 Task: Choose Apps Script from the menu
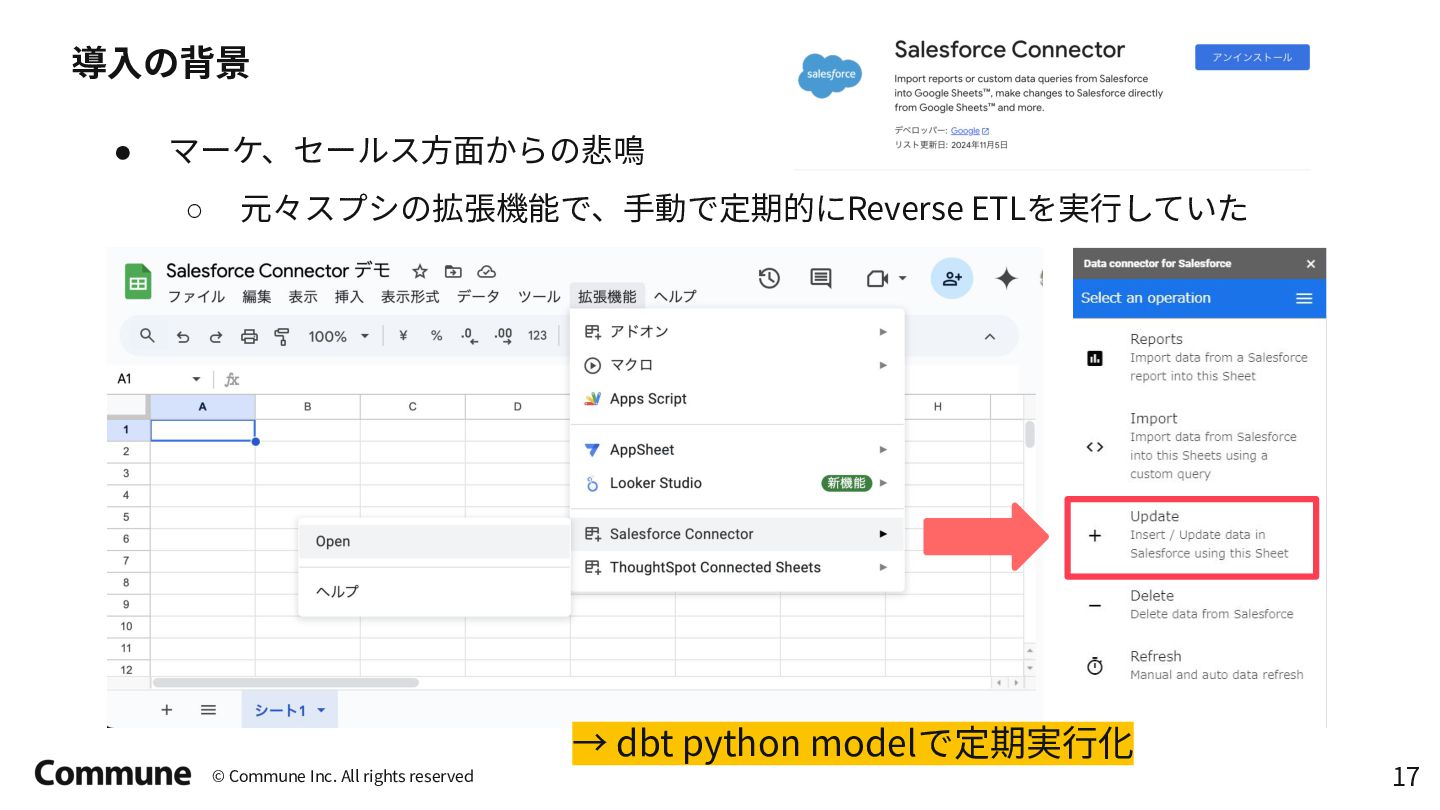(737, 399)
